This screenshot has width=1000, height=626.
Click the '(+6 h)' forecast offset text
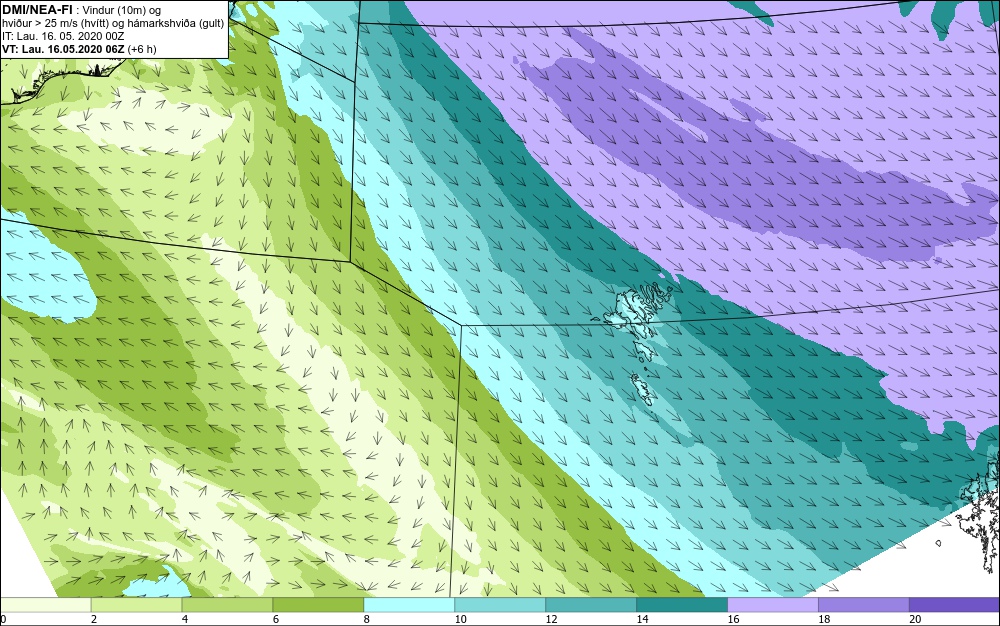point(142,49)
